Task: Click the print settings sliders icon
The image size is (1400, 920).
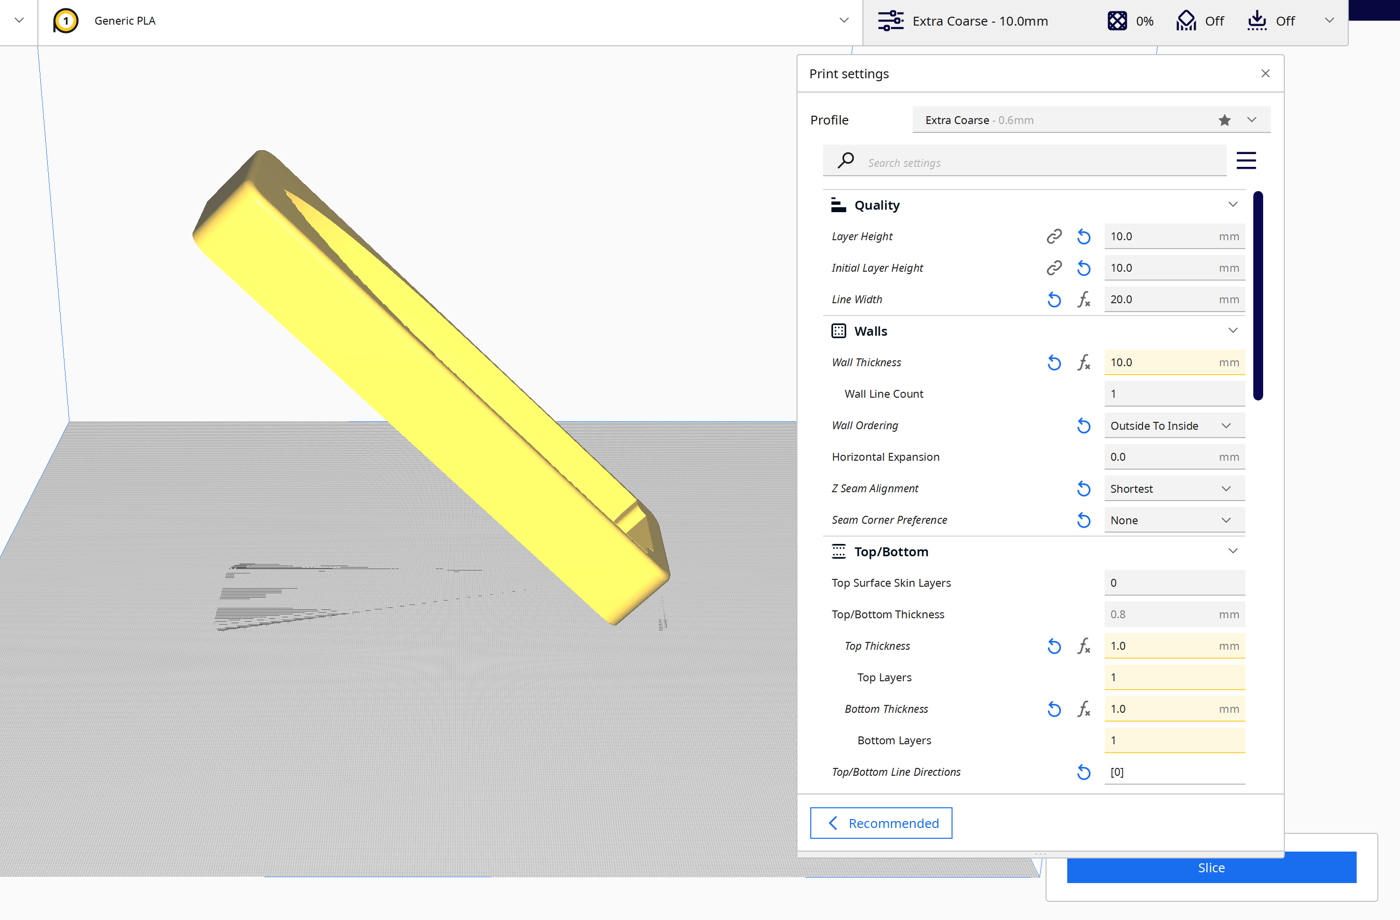Action: (890, 20)
